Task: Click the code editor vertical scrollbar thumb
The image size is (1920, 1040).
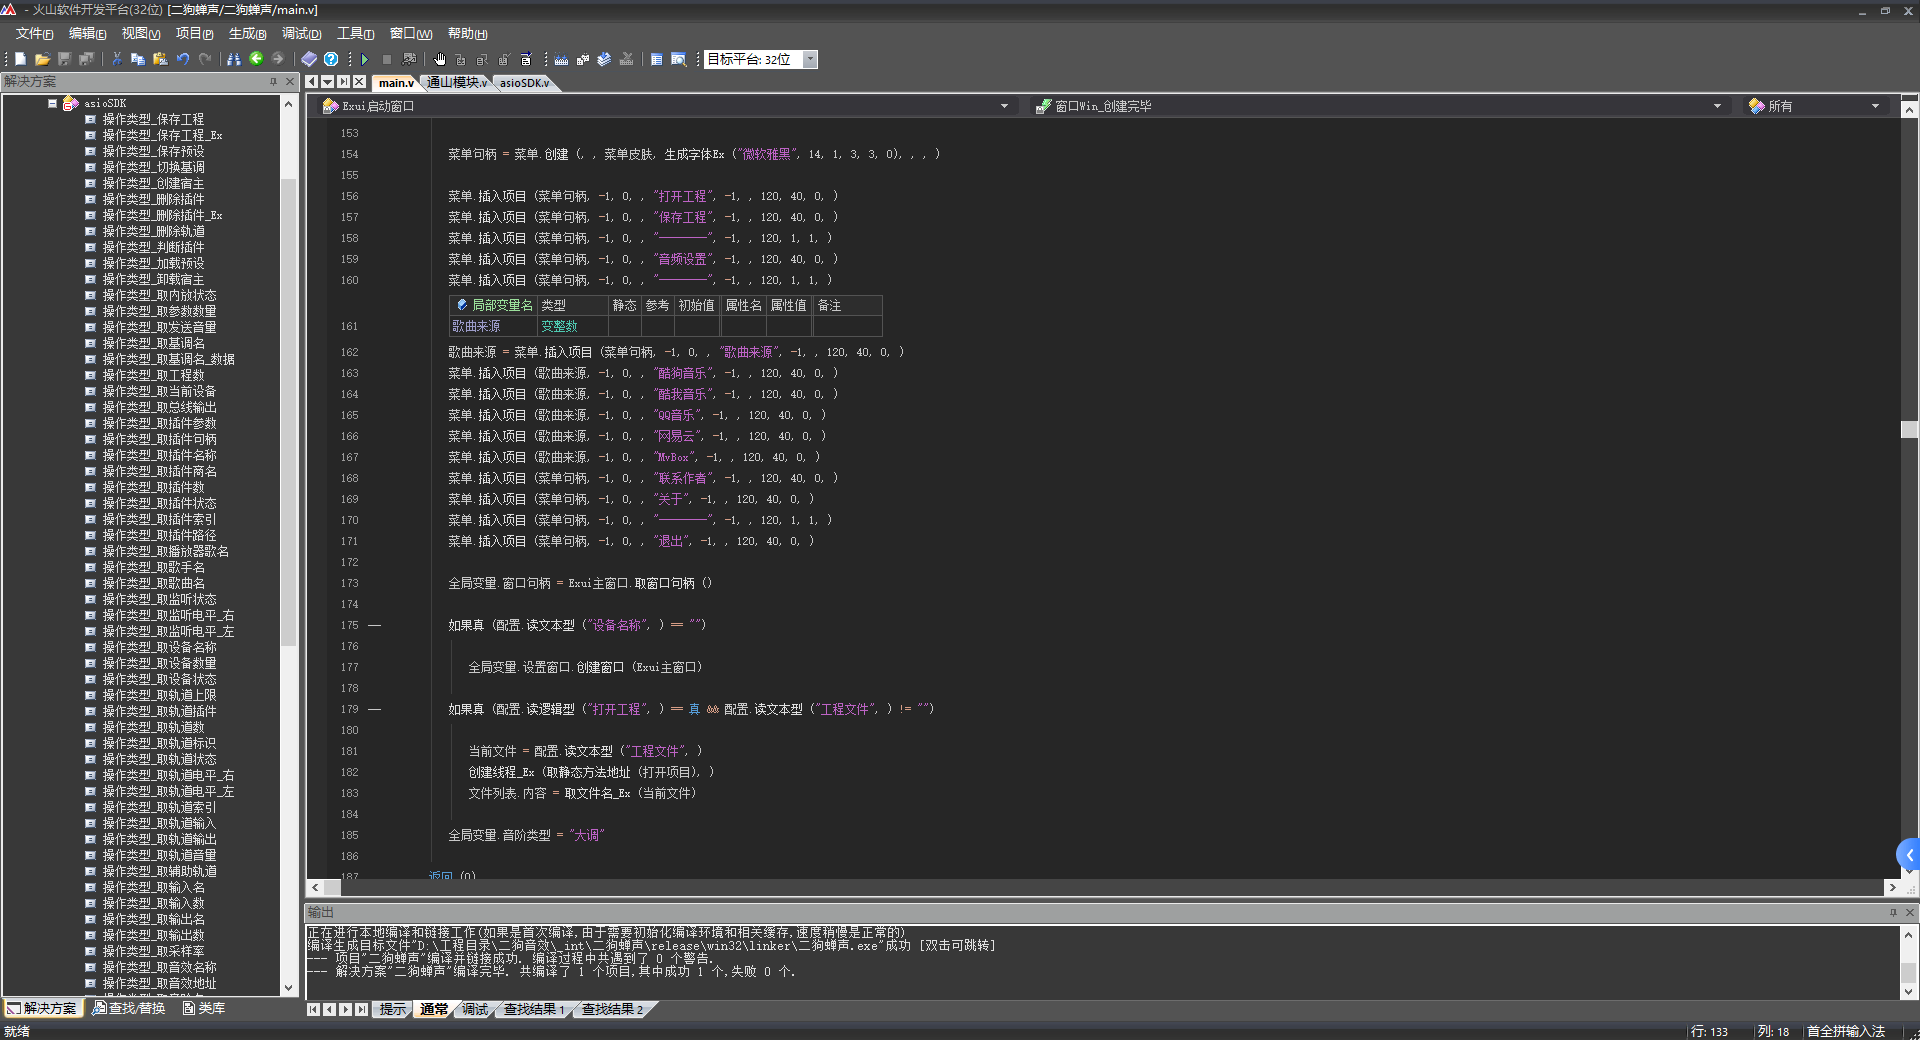Action: click(1909, 429)
